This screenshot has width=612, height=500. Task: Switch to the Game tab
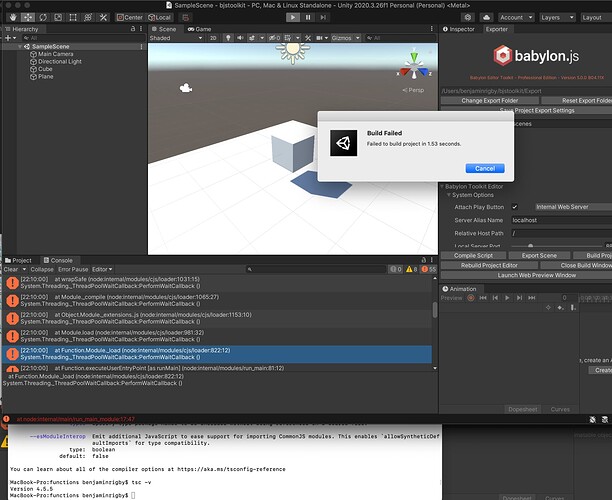coord(199,29)
